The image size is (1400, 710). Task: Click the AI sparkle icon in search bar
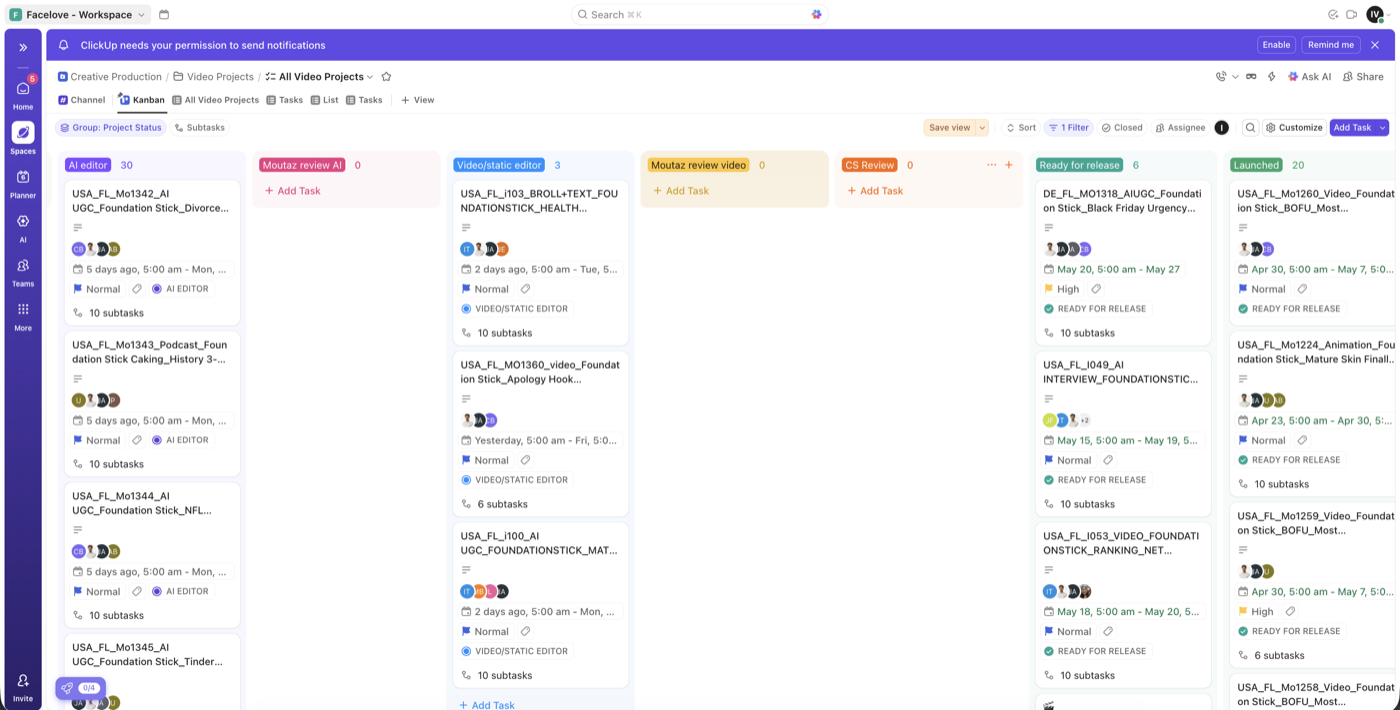(816, 15)
